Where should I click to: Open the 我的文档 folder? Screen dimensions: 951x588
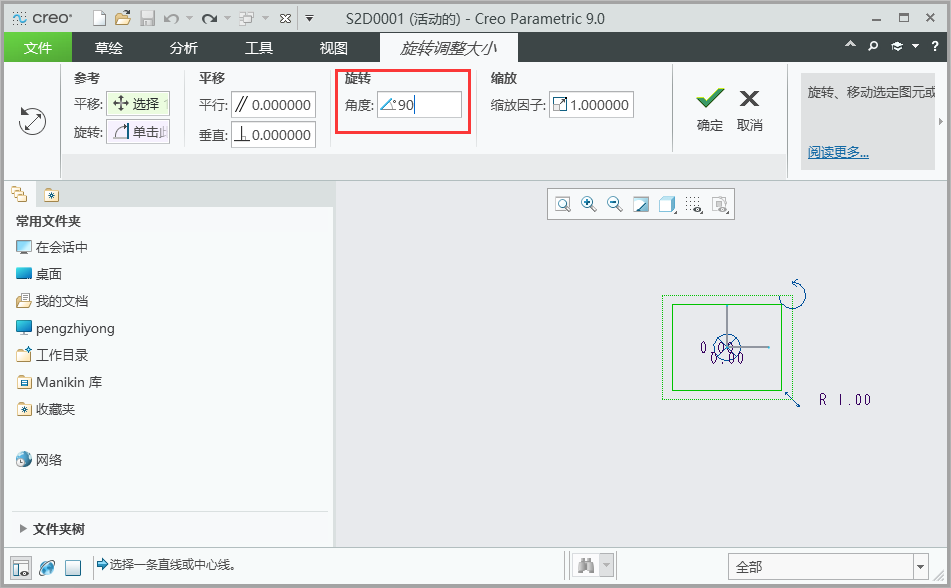[52, 301]
